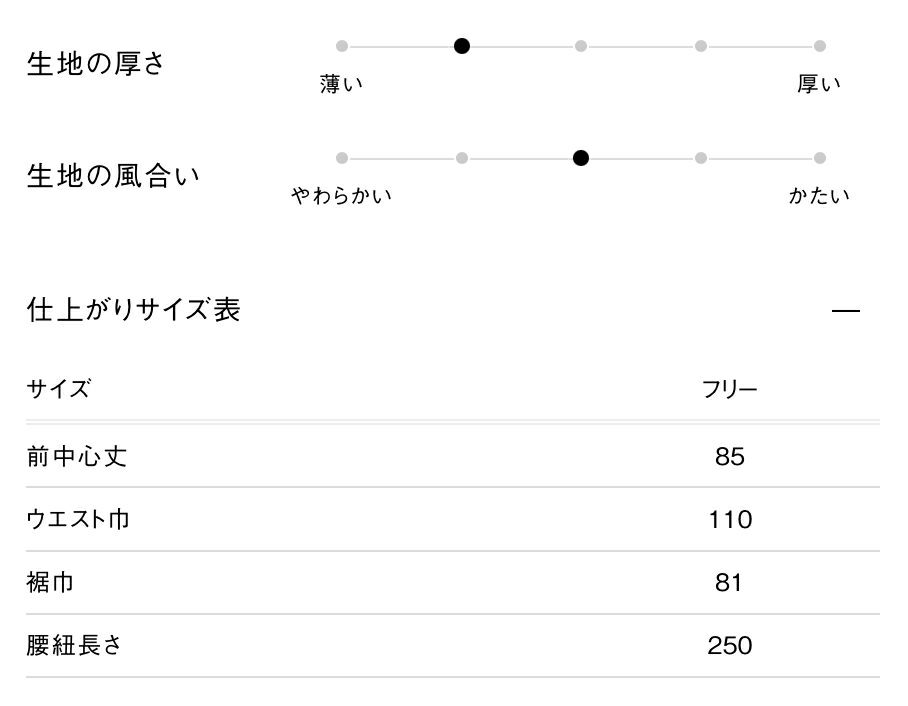The width and height of the screenshot is (908, 706).
Task: Select the first dot on 生地の厚さ slider
Action: tap(342, 46)
